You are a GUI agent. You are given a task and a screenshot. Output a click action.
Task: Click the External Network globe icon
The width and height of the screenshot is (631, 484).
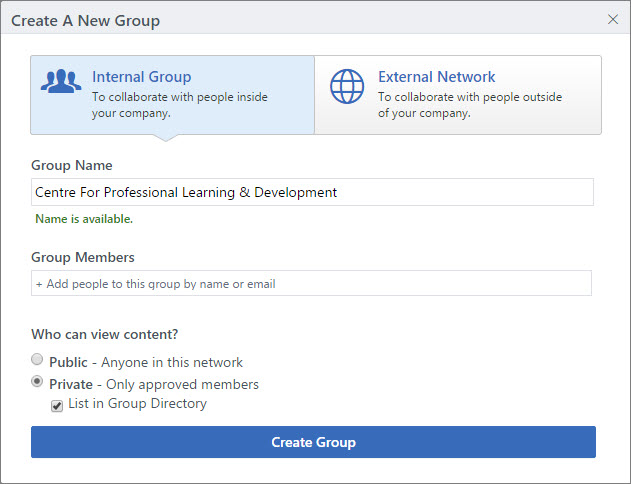346,87
